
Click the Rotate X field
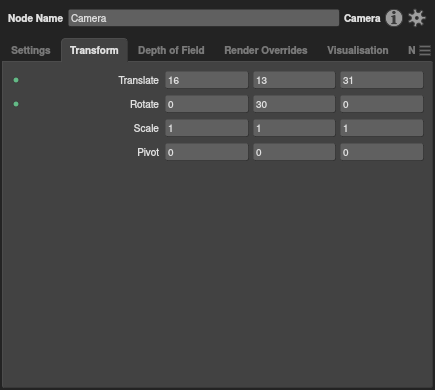coord(207,104)
